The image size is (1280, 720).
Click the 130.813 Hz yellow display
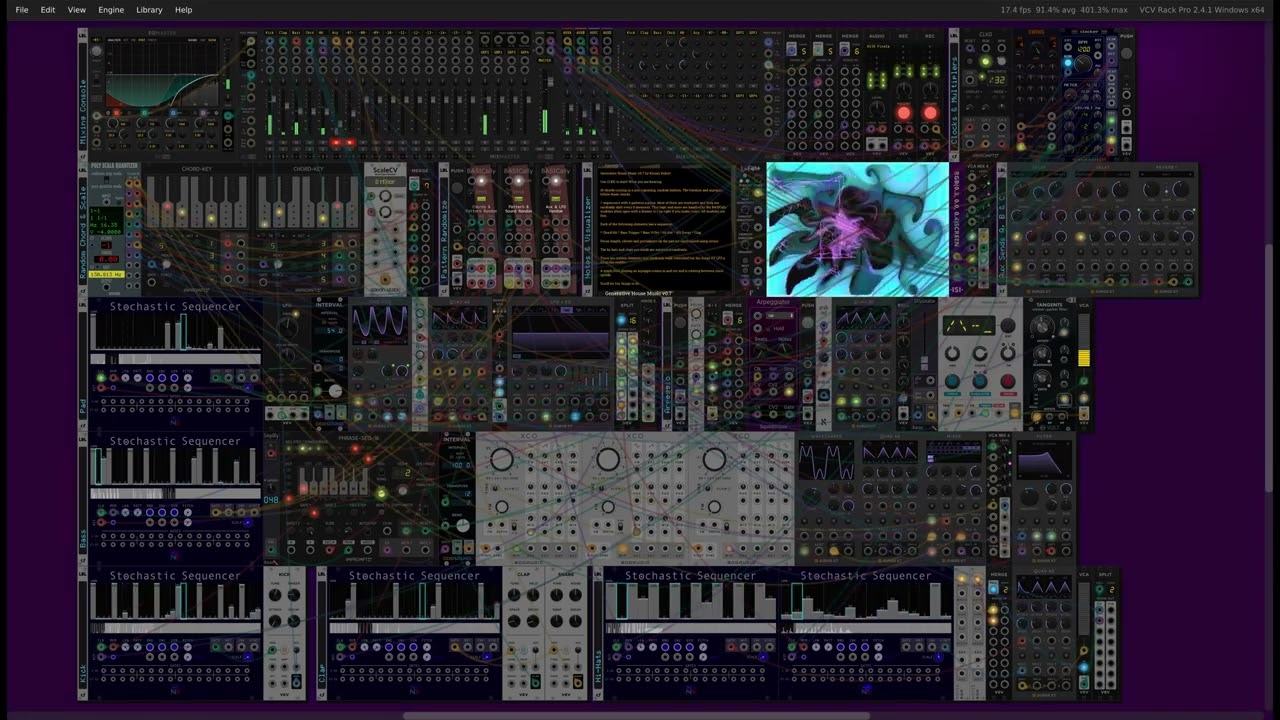pyautogui.click(x=105, y=273)
